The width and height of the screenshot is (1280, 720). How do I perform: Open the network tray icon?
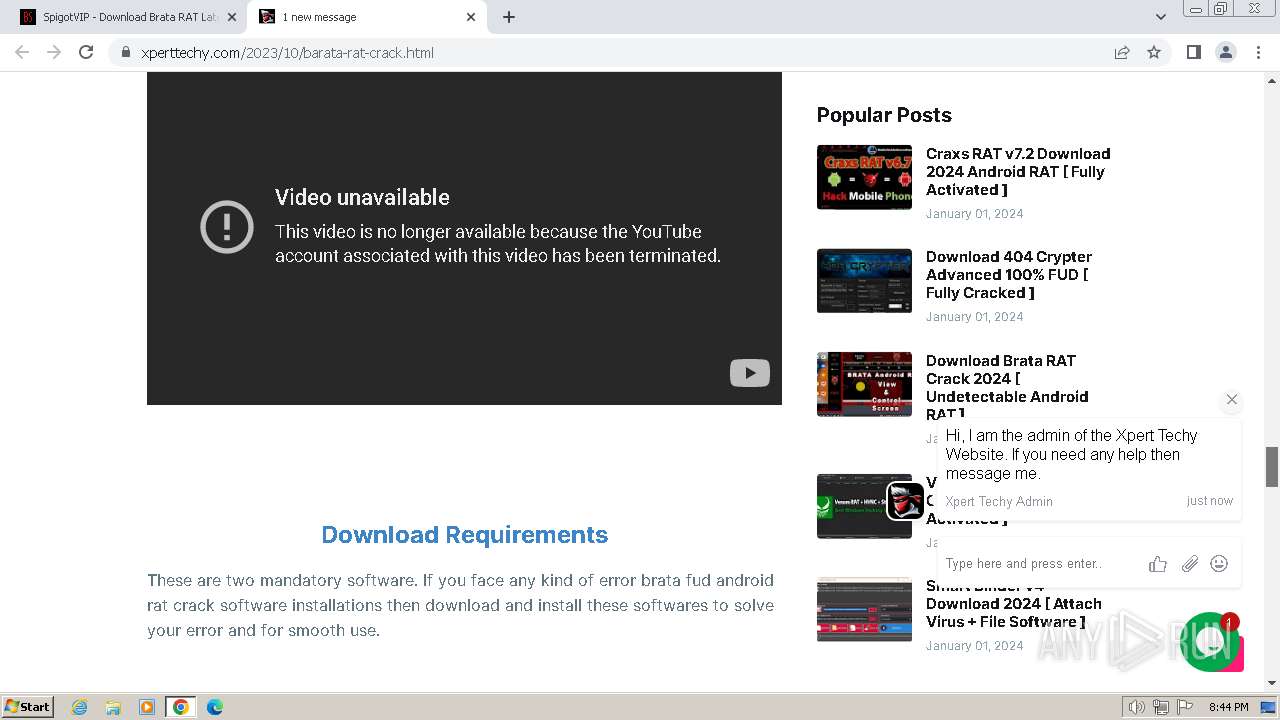pos(1161,707)
